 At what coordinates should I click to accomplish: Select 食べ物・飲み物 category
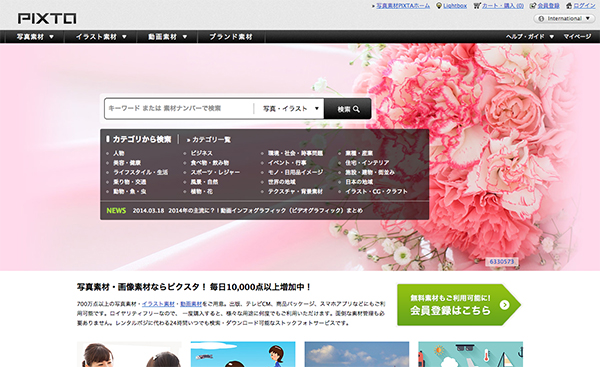[x=210, y=163]
